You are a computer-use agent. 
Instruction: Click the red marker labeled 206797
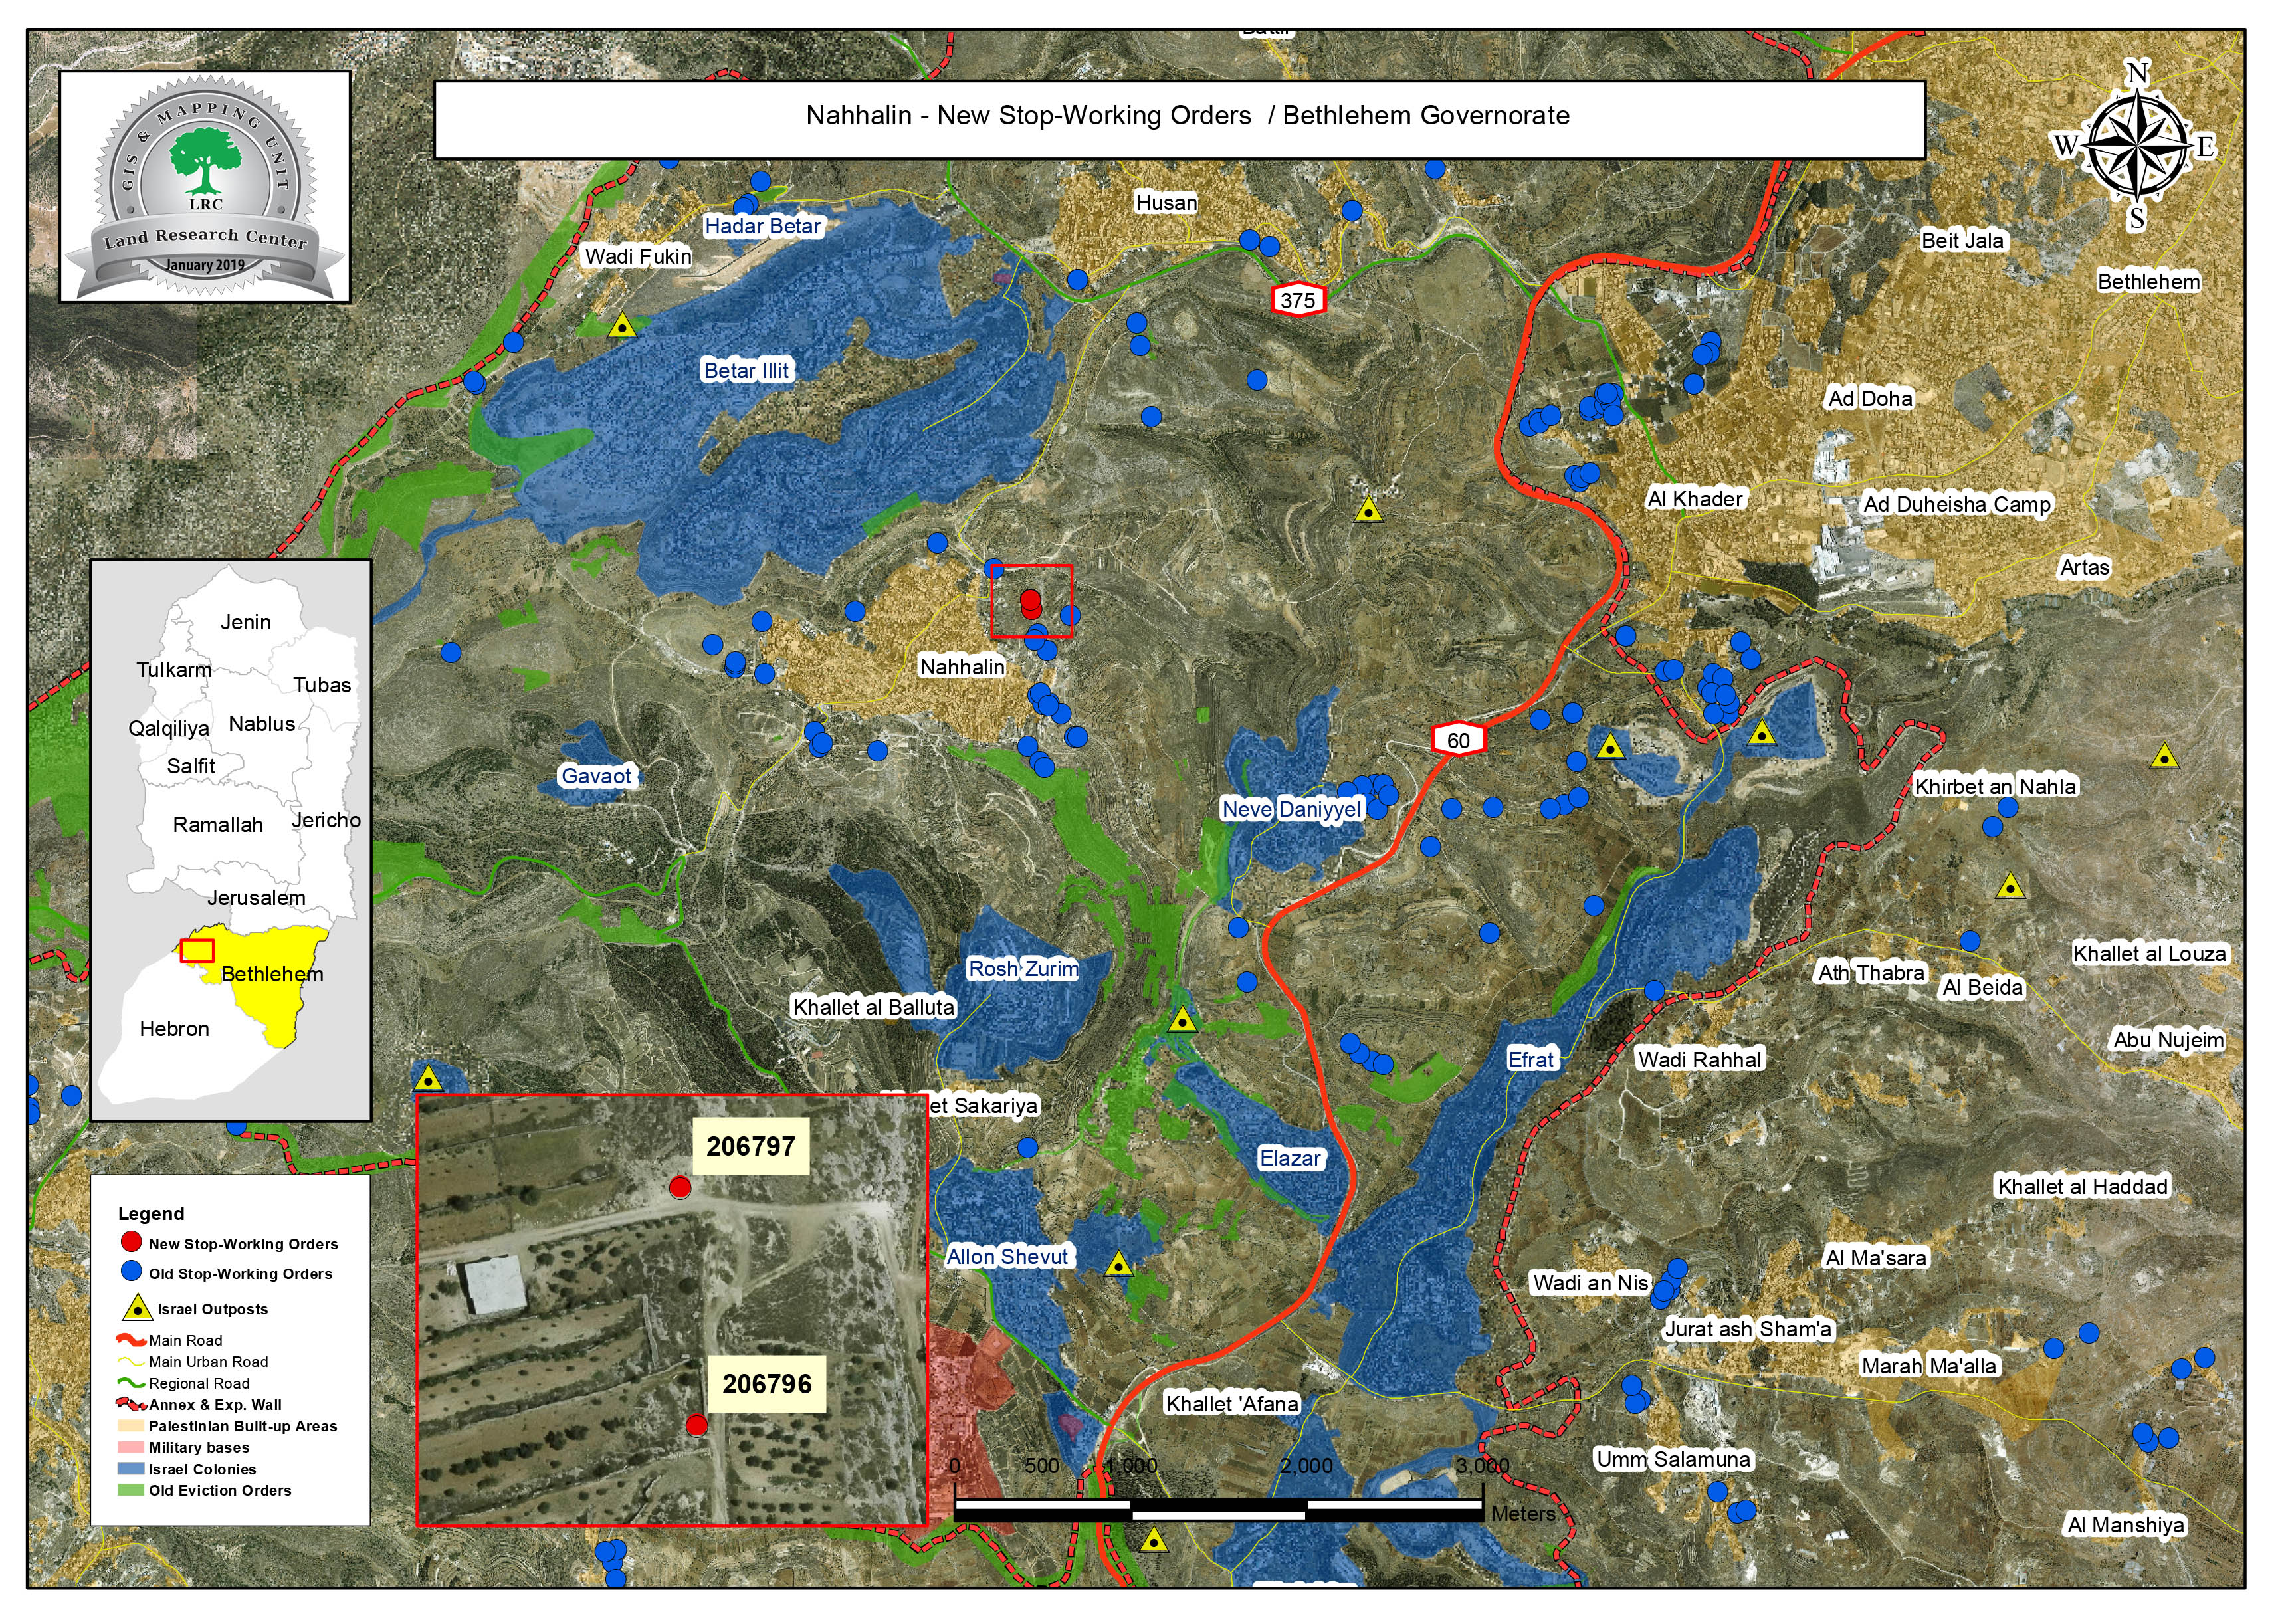(680, 1187)
